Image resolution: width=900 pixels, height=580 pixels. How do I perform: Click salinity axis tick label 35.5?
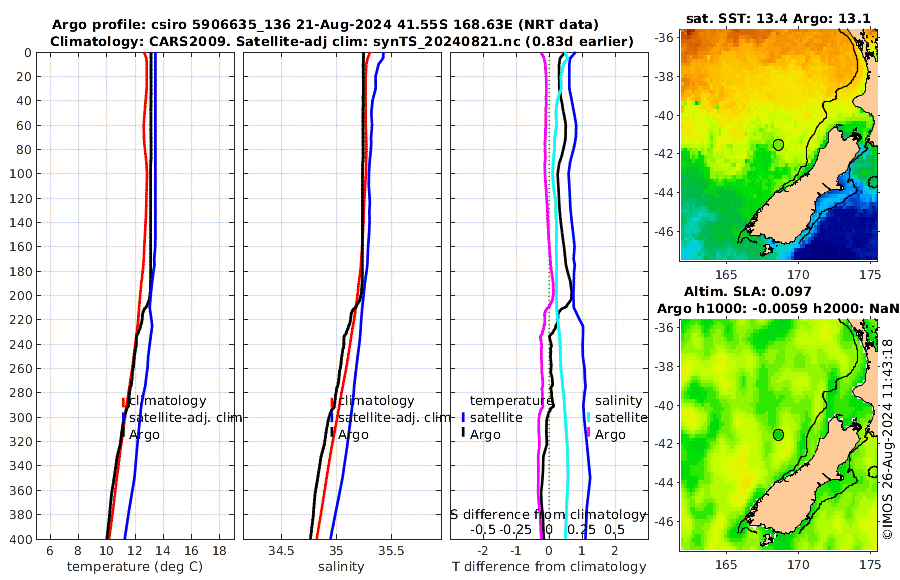(391, 551)
